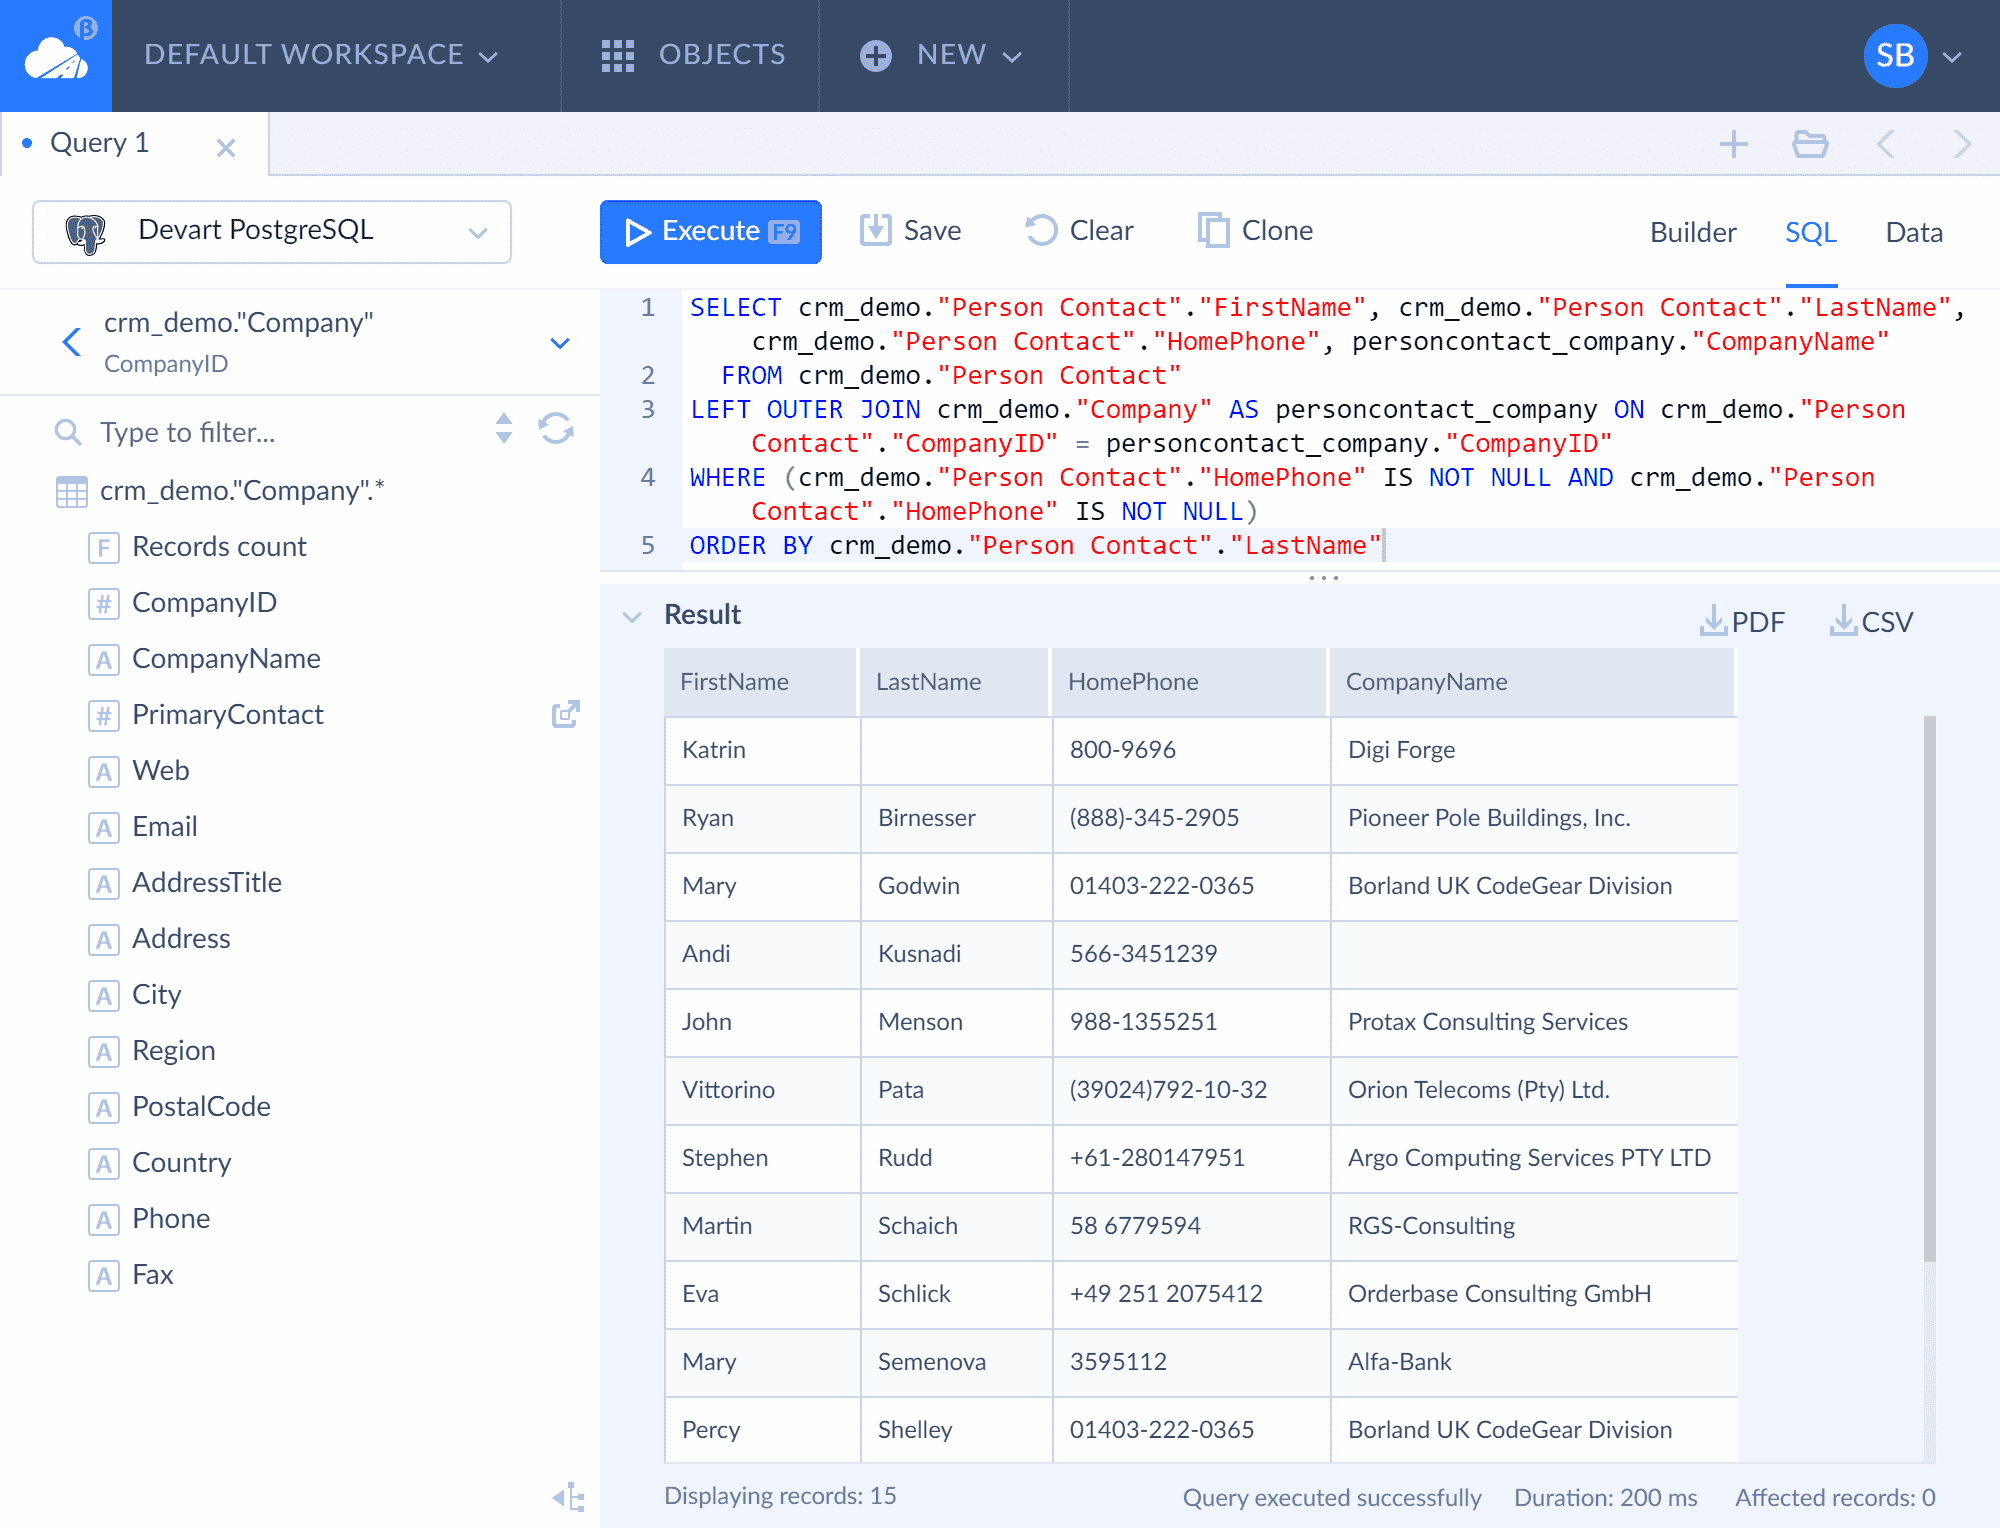
Task: Click the search magnifier icon
Action: (68, 432)
